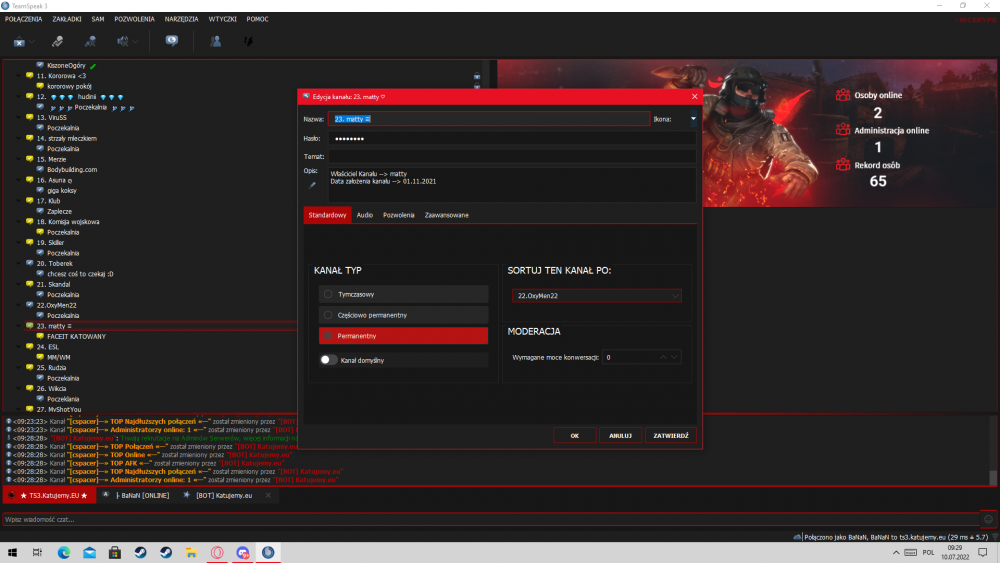1000x563 pixels.
Task: Click the mute microphone toolbar icon
Action: coord(90,41)
